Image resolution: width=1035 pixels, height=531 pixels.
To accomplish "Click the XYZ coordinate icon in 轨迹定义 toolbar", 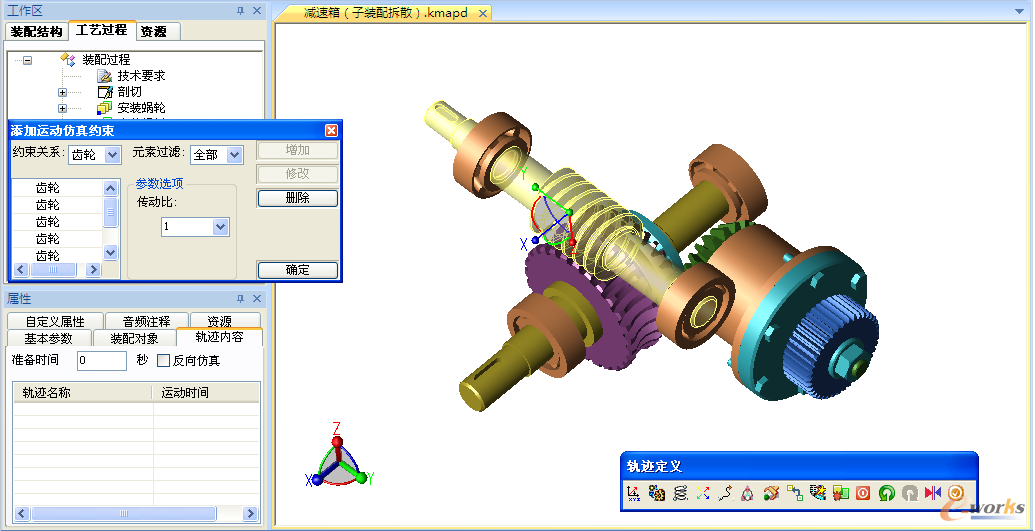I will 634,493.
